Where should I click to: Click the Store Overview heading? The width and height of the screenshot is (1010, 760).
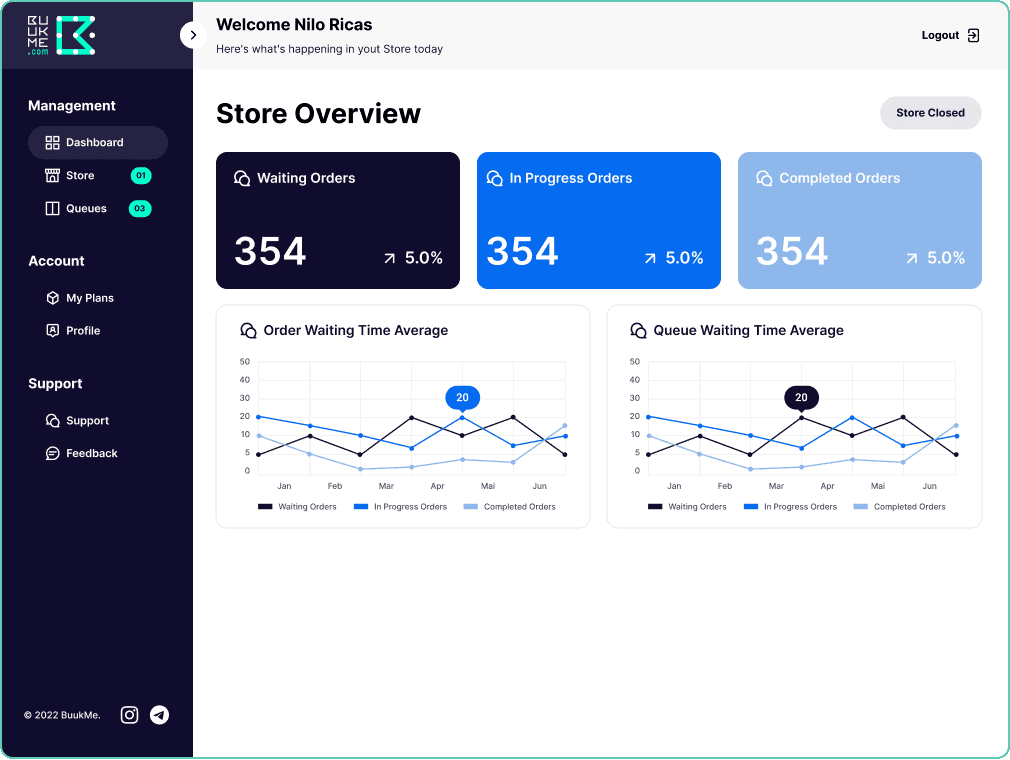[x=318, y=114]
